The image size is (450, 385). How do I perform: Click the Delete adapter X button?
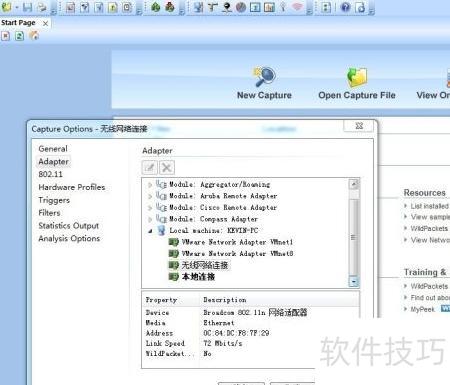pos(167,167)
